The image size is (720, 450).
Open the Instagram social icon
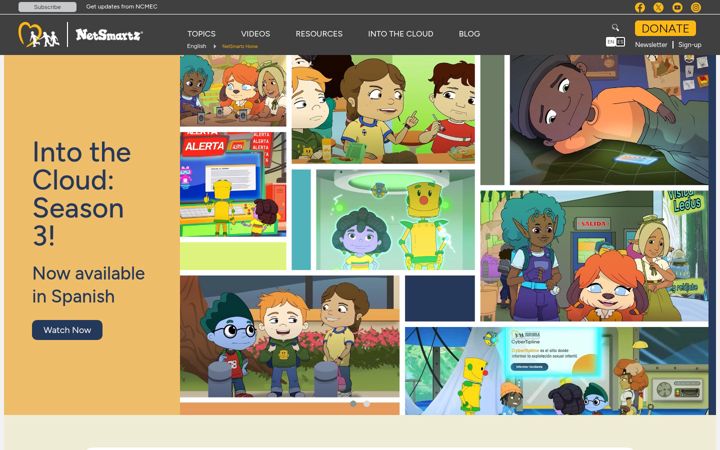click(696, 7)
